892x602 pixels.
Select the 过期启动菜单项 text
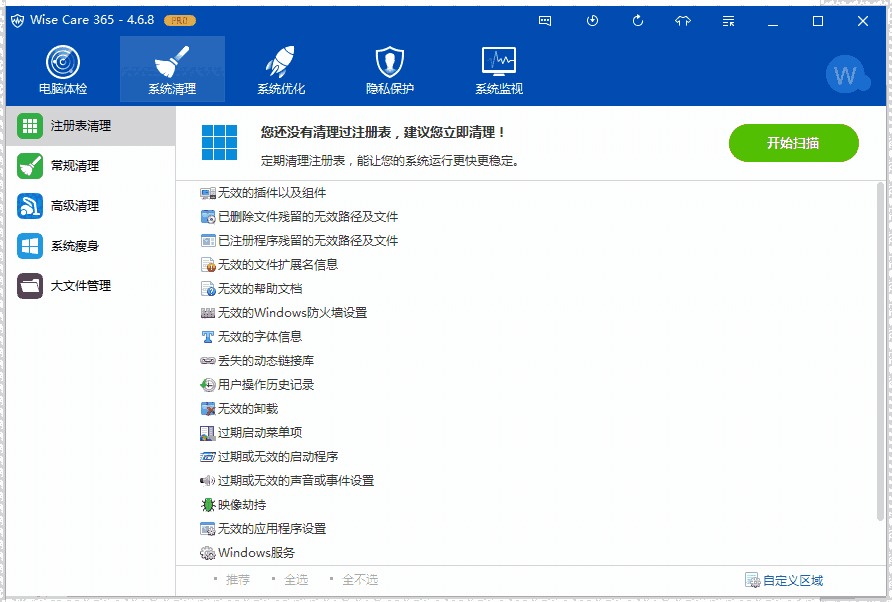260,433
